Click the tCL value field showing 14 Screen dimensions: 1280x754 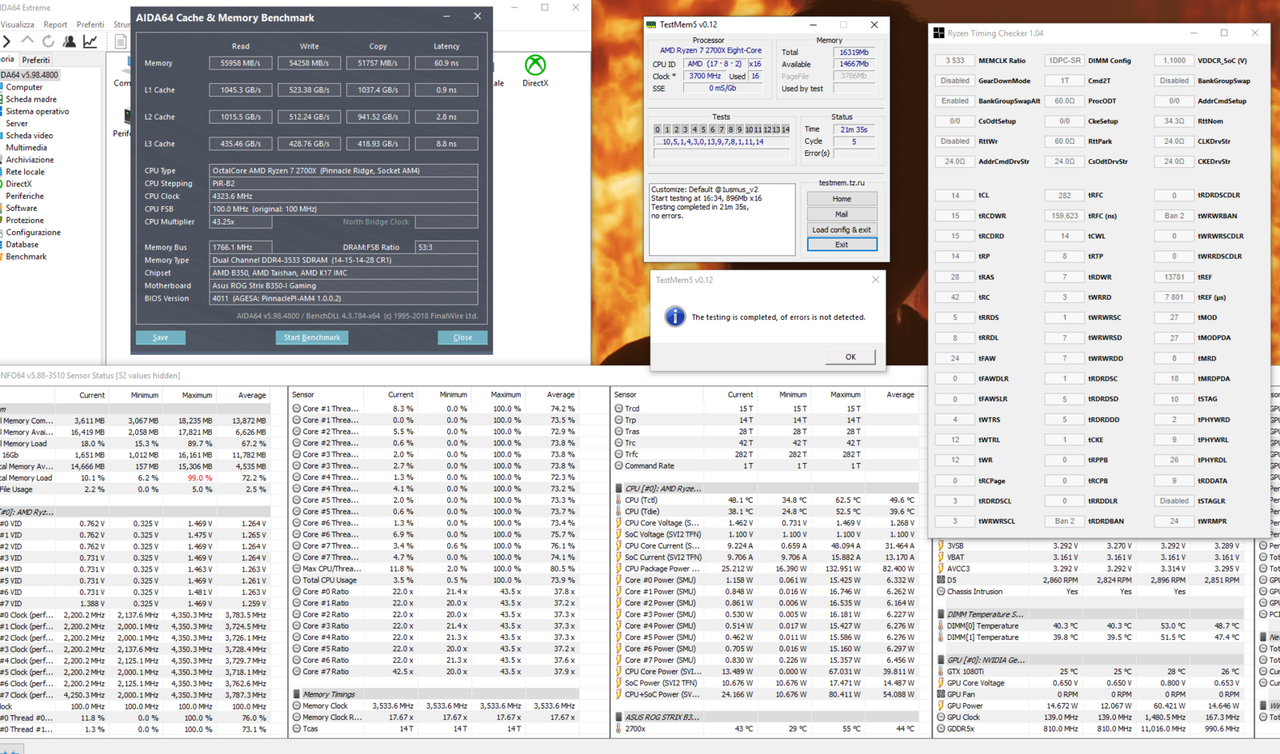(x=955, y=196)
